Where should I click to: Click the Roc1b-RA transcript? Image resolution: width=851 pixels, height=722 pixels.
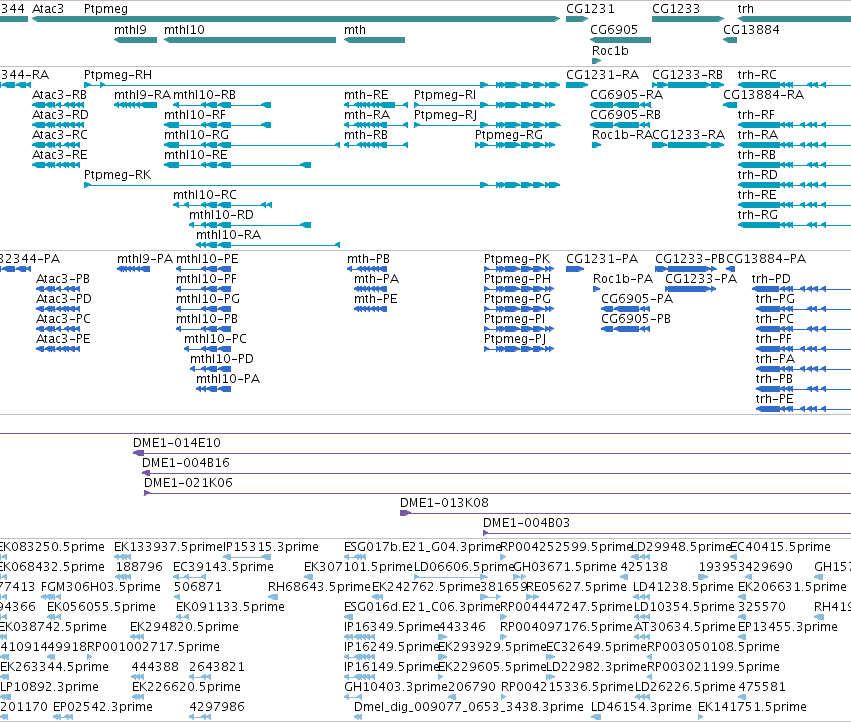click(x=596, y=145)
